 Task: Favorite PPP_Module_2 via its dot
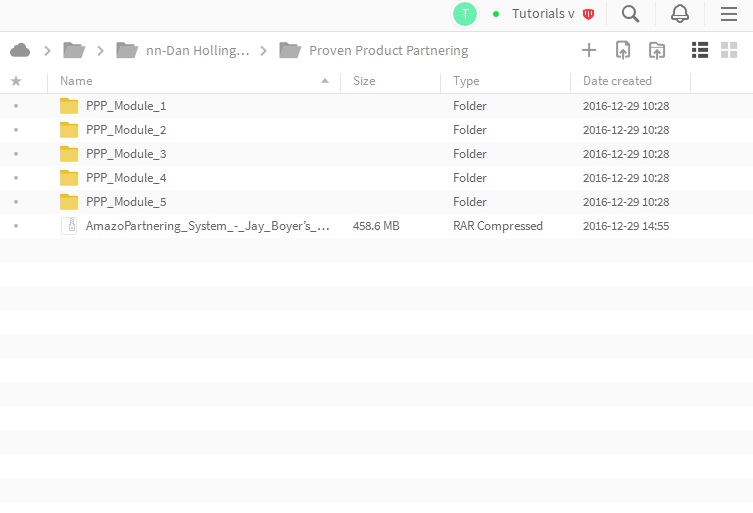[x=16, y=130]
